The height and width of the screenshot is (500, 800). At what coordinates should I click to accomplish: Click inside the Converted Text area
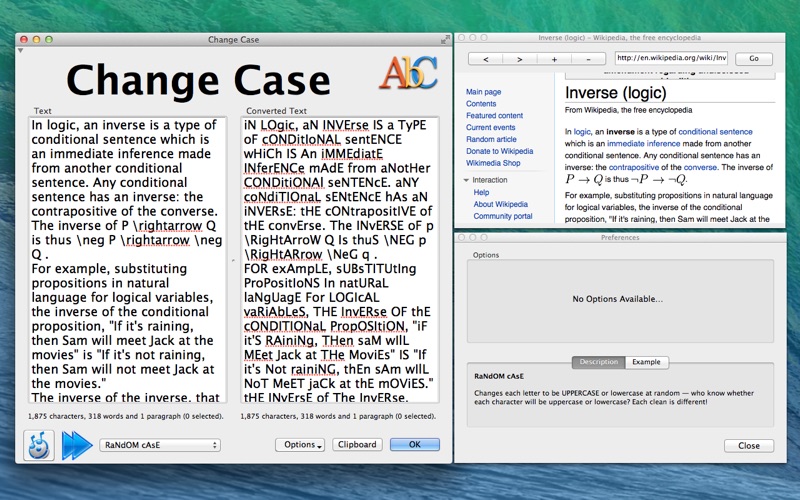339,260
